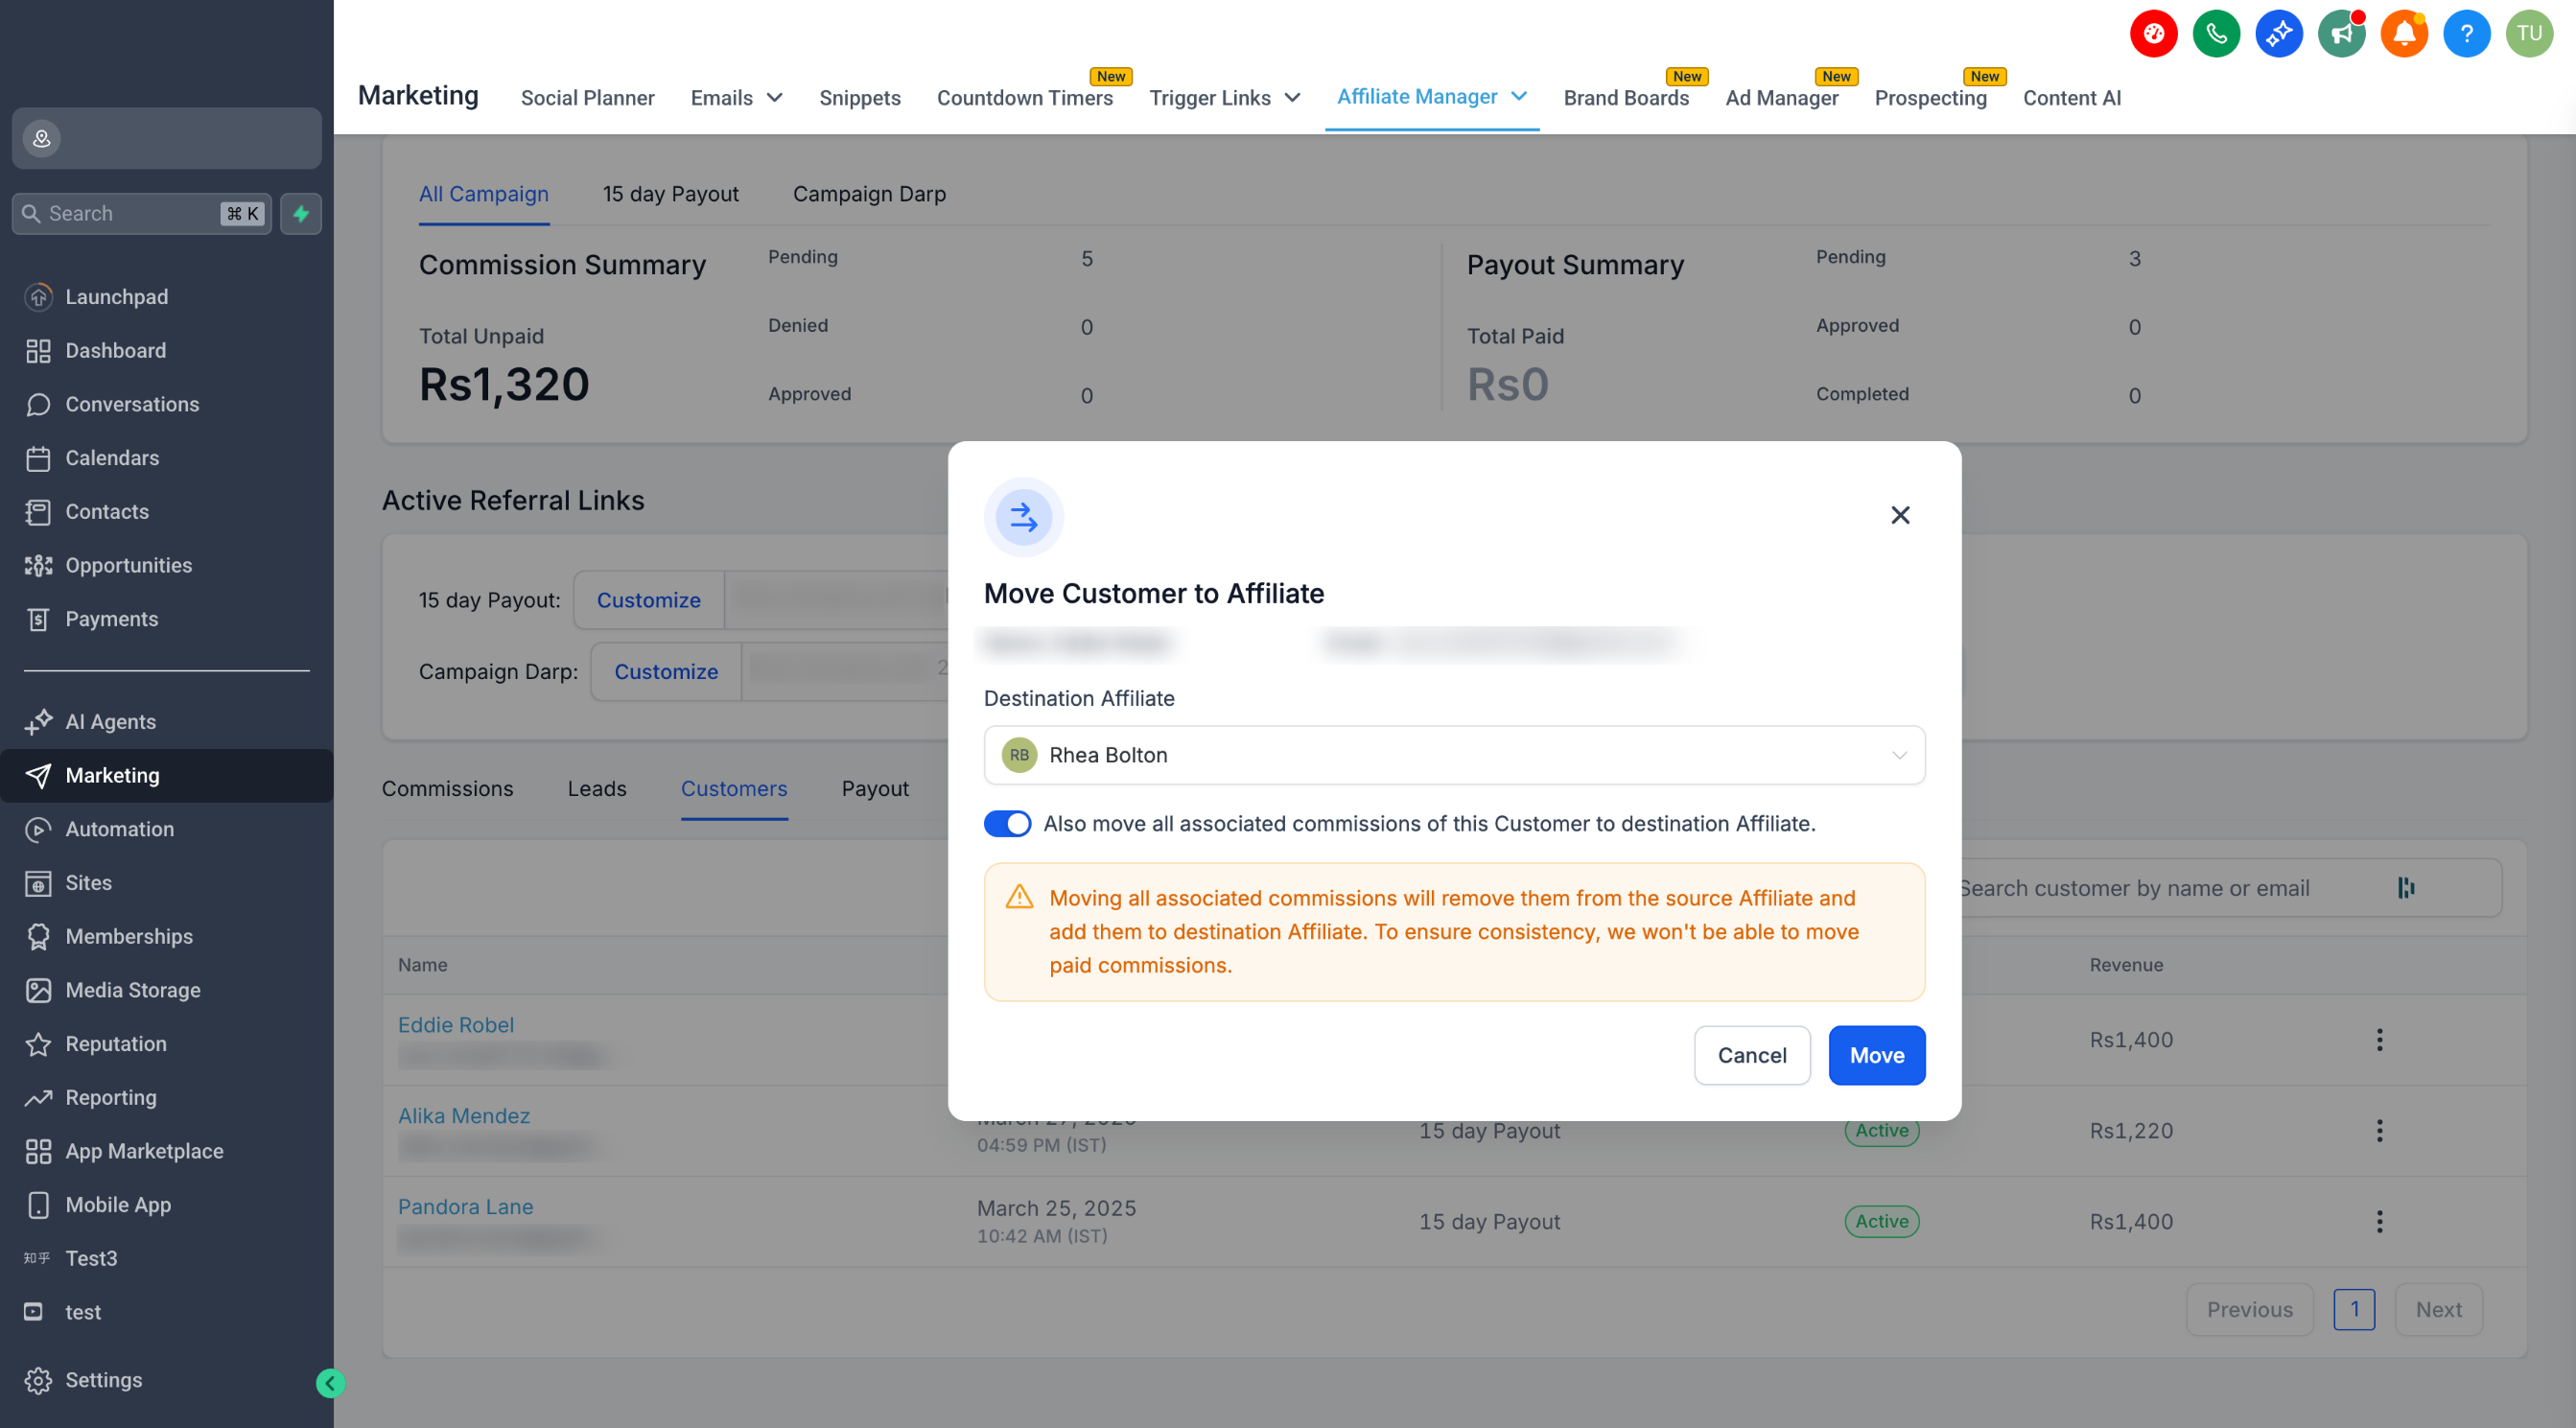This screenshot has width=2576, height=1428.
Task: Click the green phone dialer icon
Action: pos(2216,34)
